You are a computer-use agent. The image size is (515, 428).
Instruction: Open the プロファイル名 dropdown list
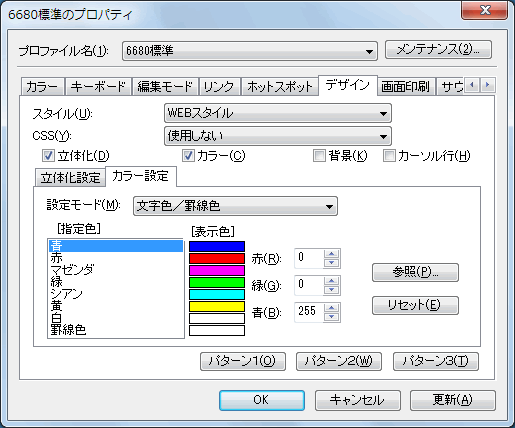(x=250, y=51)
